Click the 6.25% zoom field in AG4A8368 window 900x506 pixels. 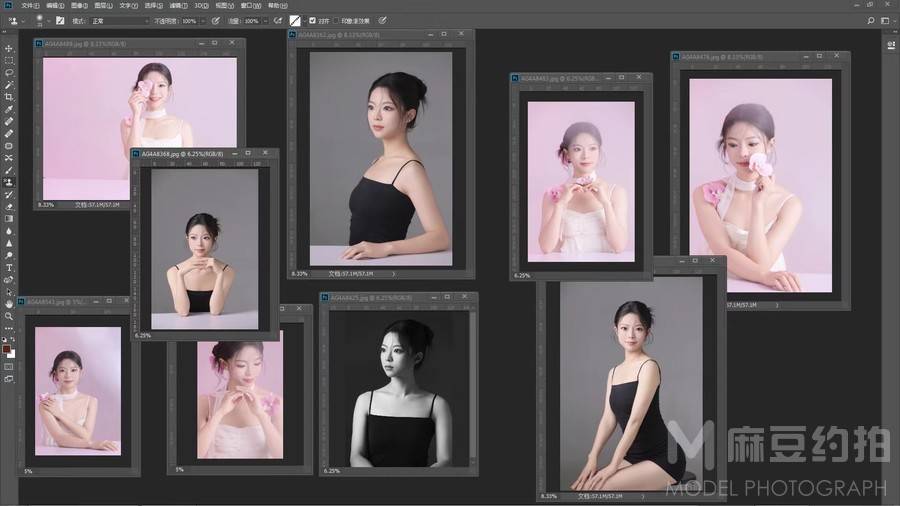[x=143, y=336]
